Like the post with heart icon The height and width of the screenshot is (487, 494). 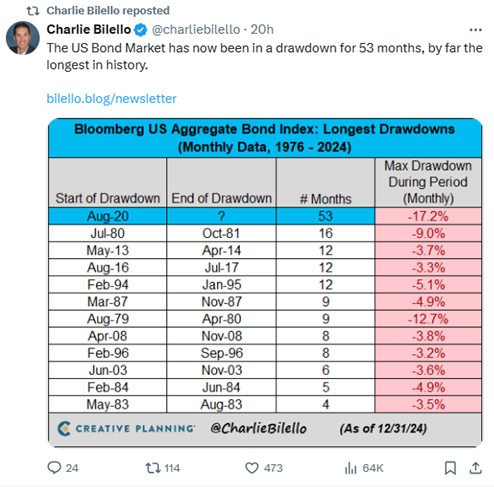(252, 468)
